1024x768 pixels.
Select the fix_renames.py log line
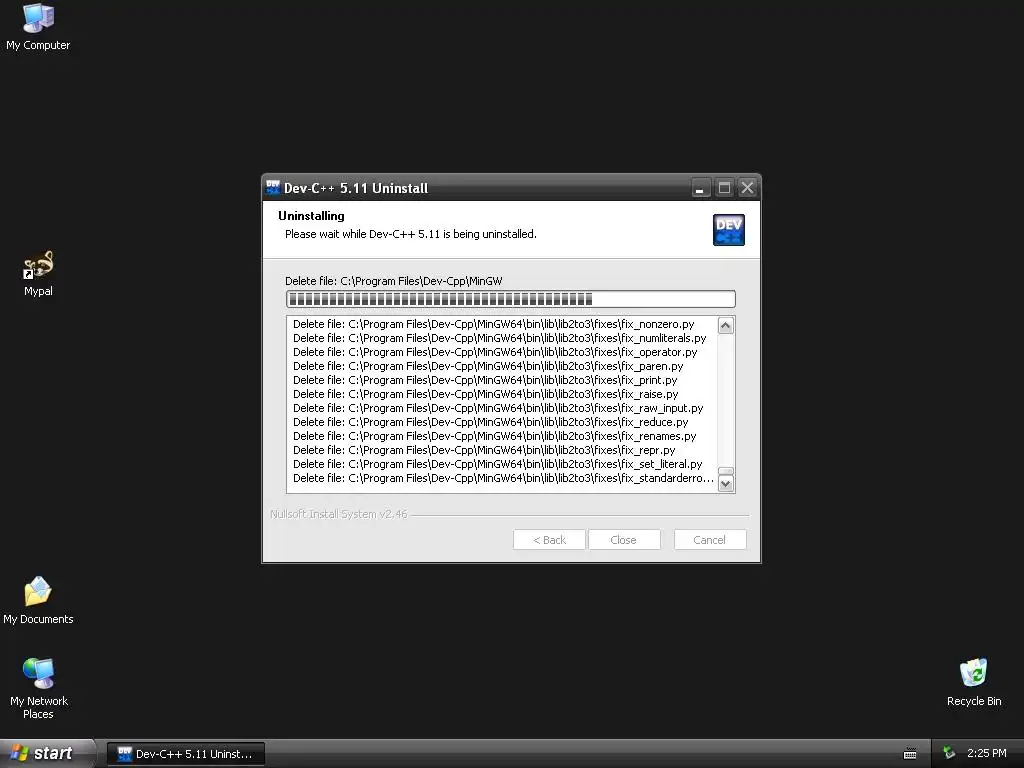point(494,436)
